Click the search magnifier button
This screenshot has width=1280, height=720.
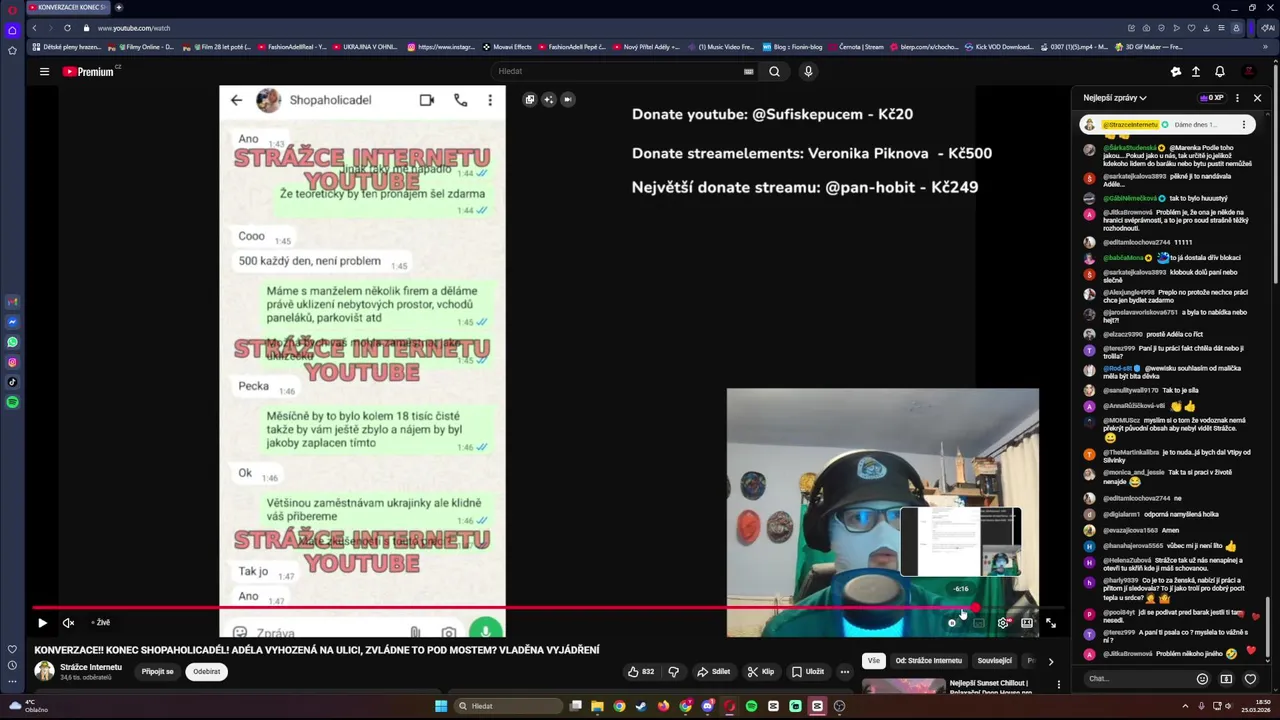(774, 71)
